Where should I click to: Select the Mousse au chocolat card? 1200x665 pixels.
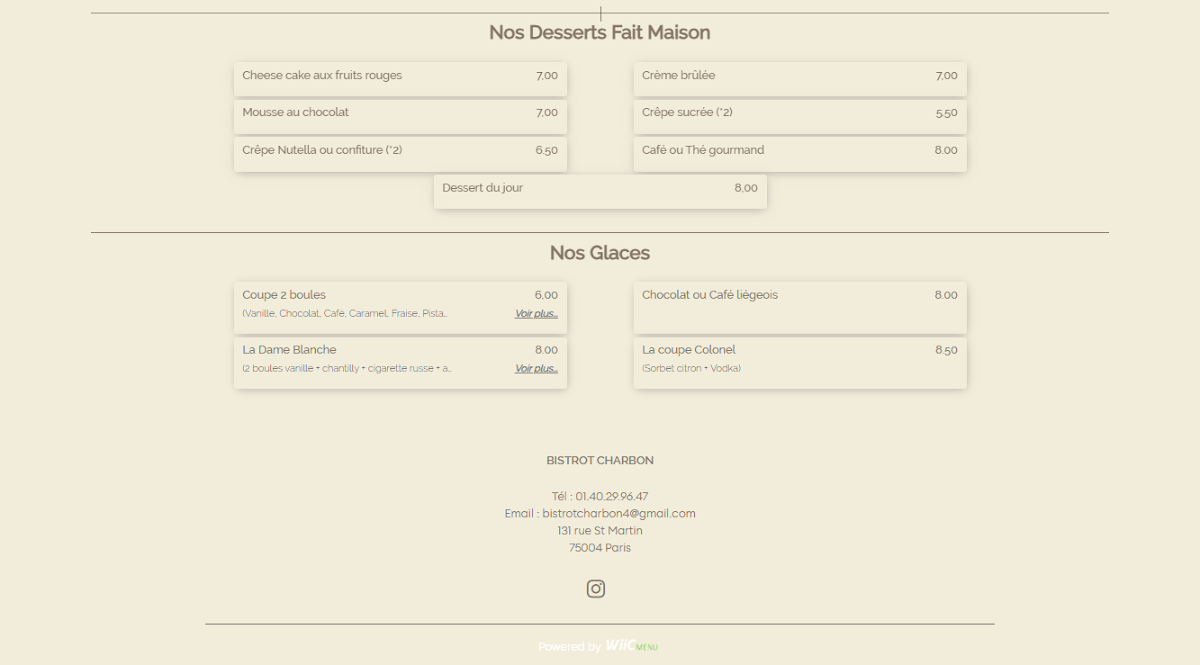[x=400, y=115]
